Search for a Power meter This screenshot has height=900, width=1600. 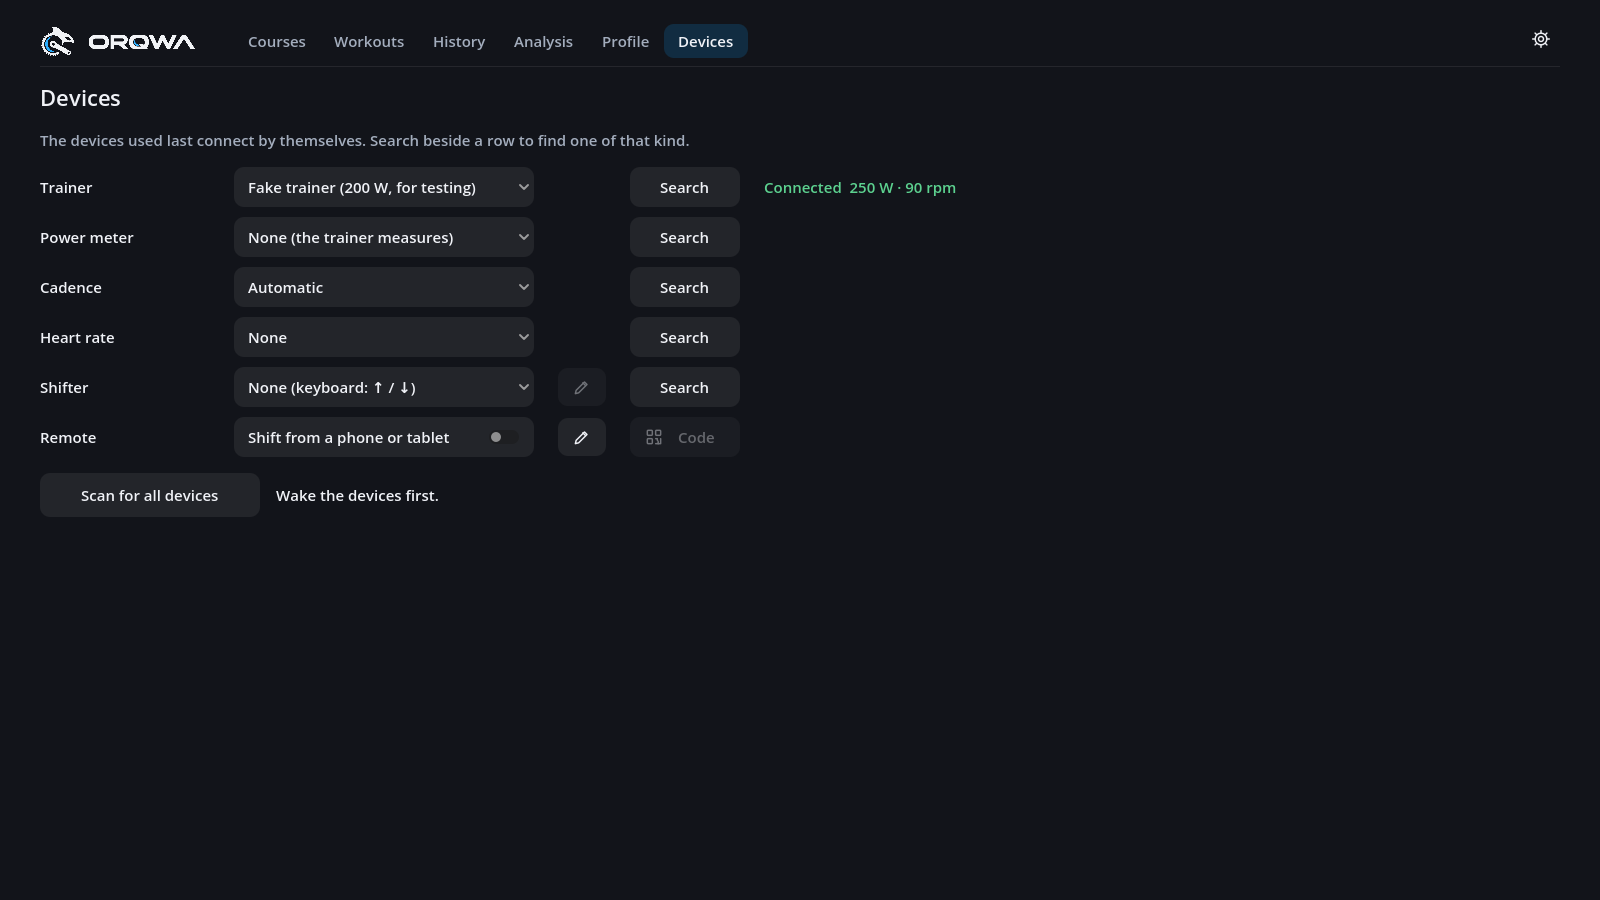click(685, 237)
